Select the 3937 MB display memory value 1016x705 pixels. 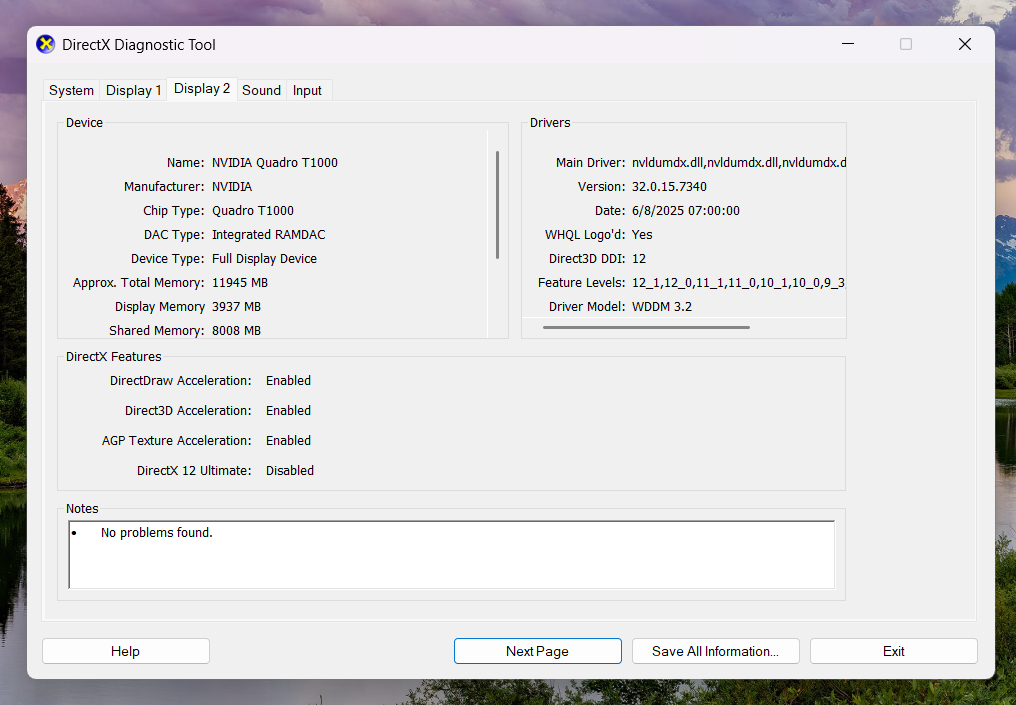[237, 306]
